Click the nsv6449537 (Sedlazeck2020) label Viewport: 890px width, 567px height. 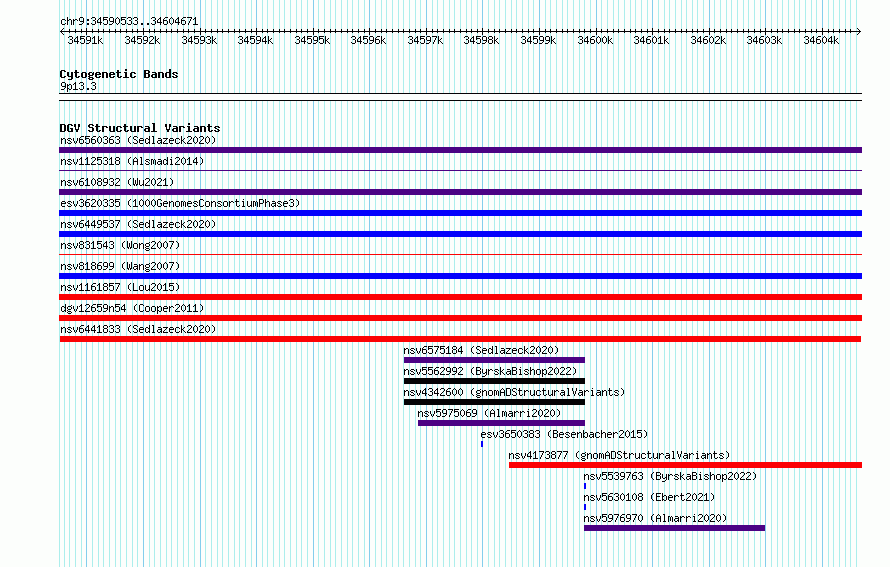tap(138, 224)
